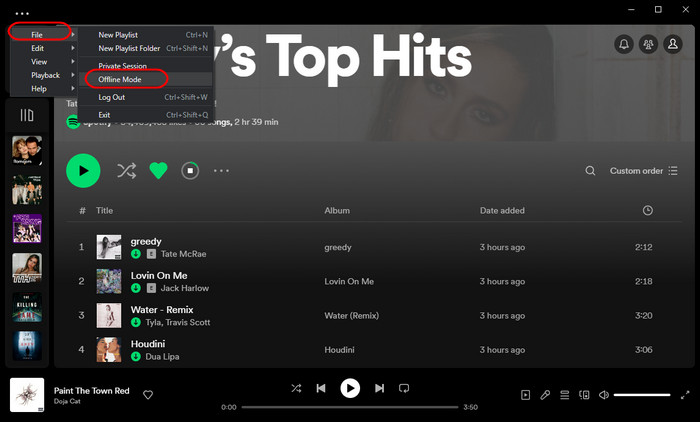Select the song greedy
The image size is (700, 422).
pyautogui.click(x=146, y=241)
